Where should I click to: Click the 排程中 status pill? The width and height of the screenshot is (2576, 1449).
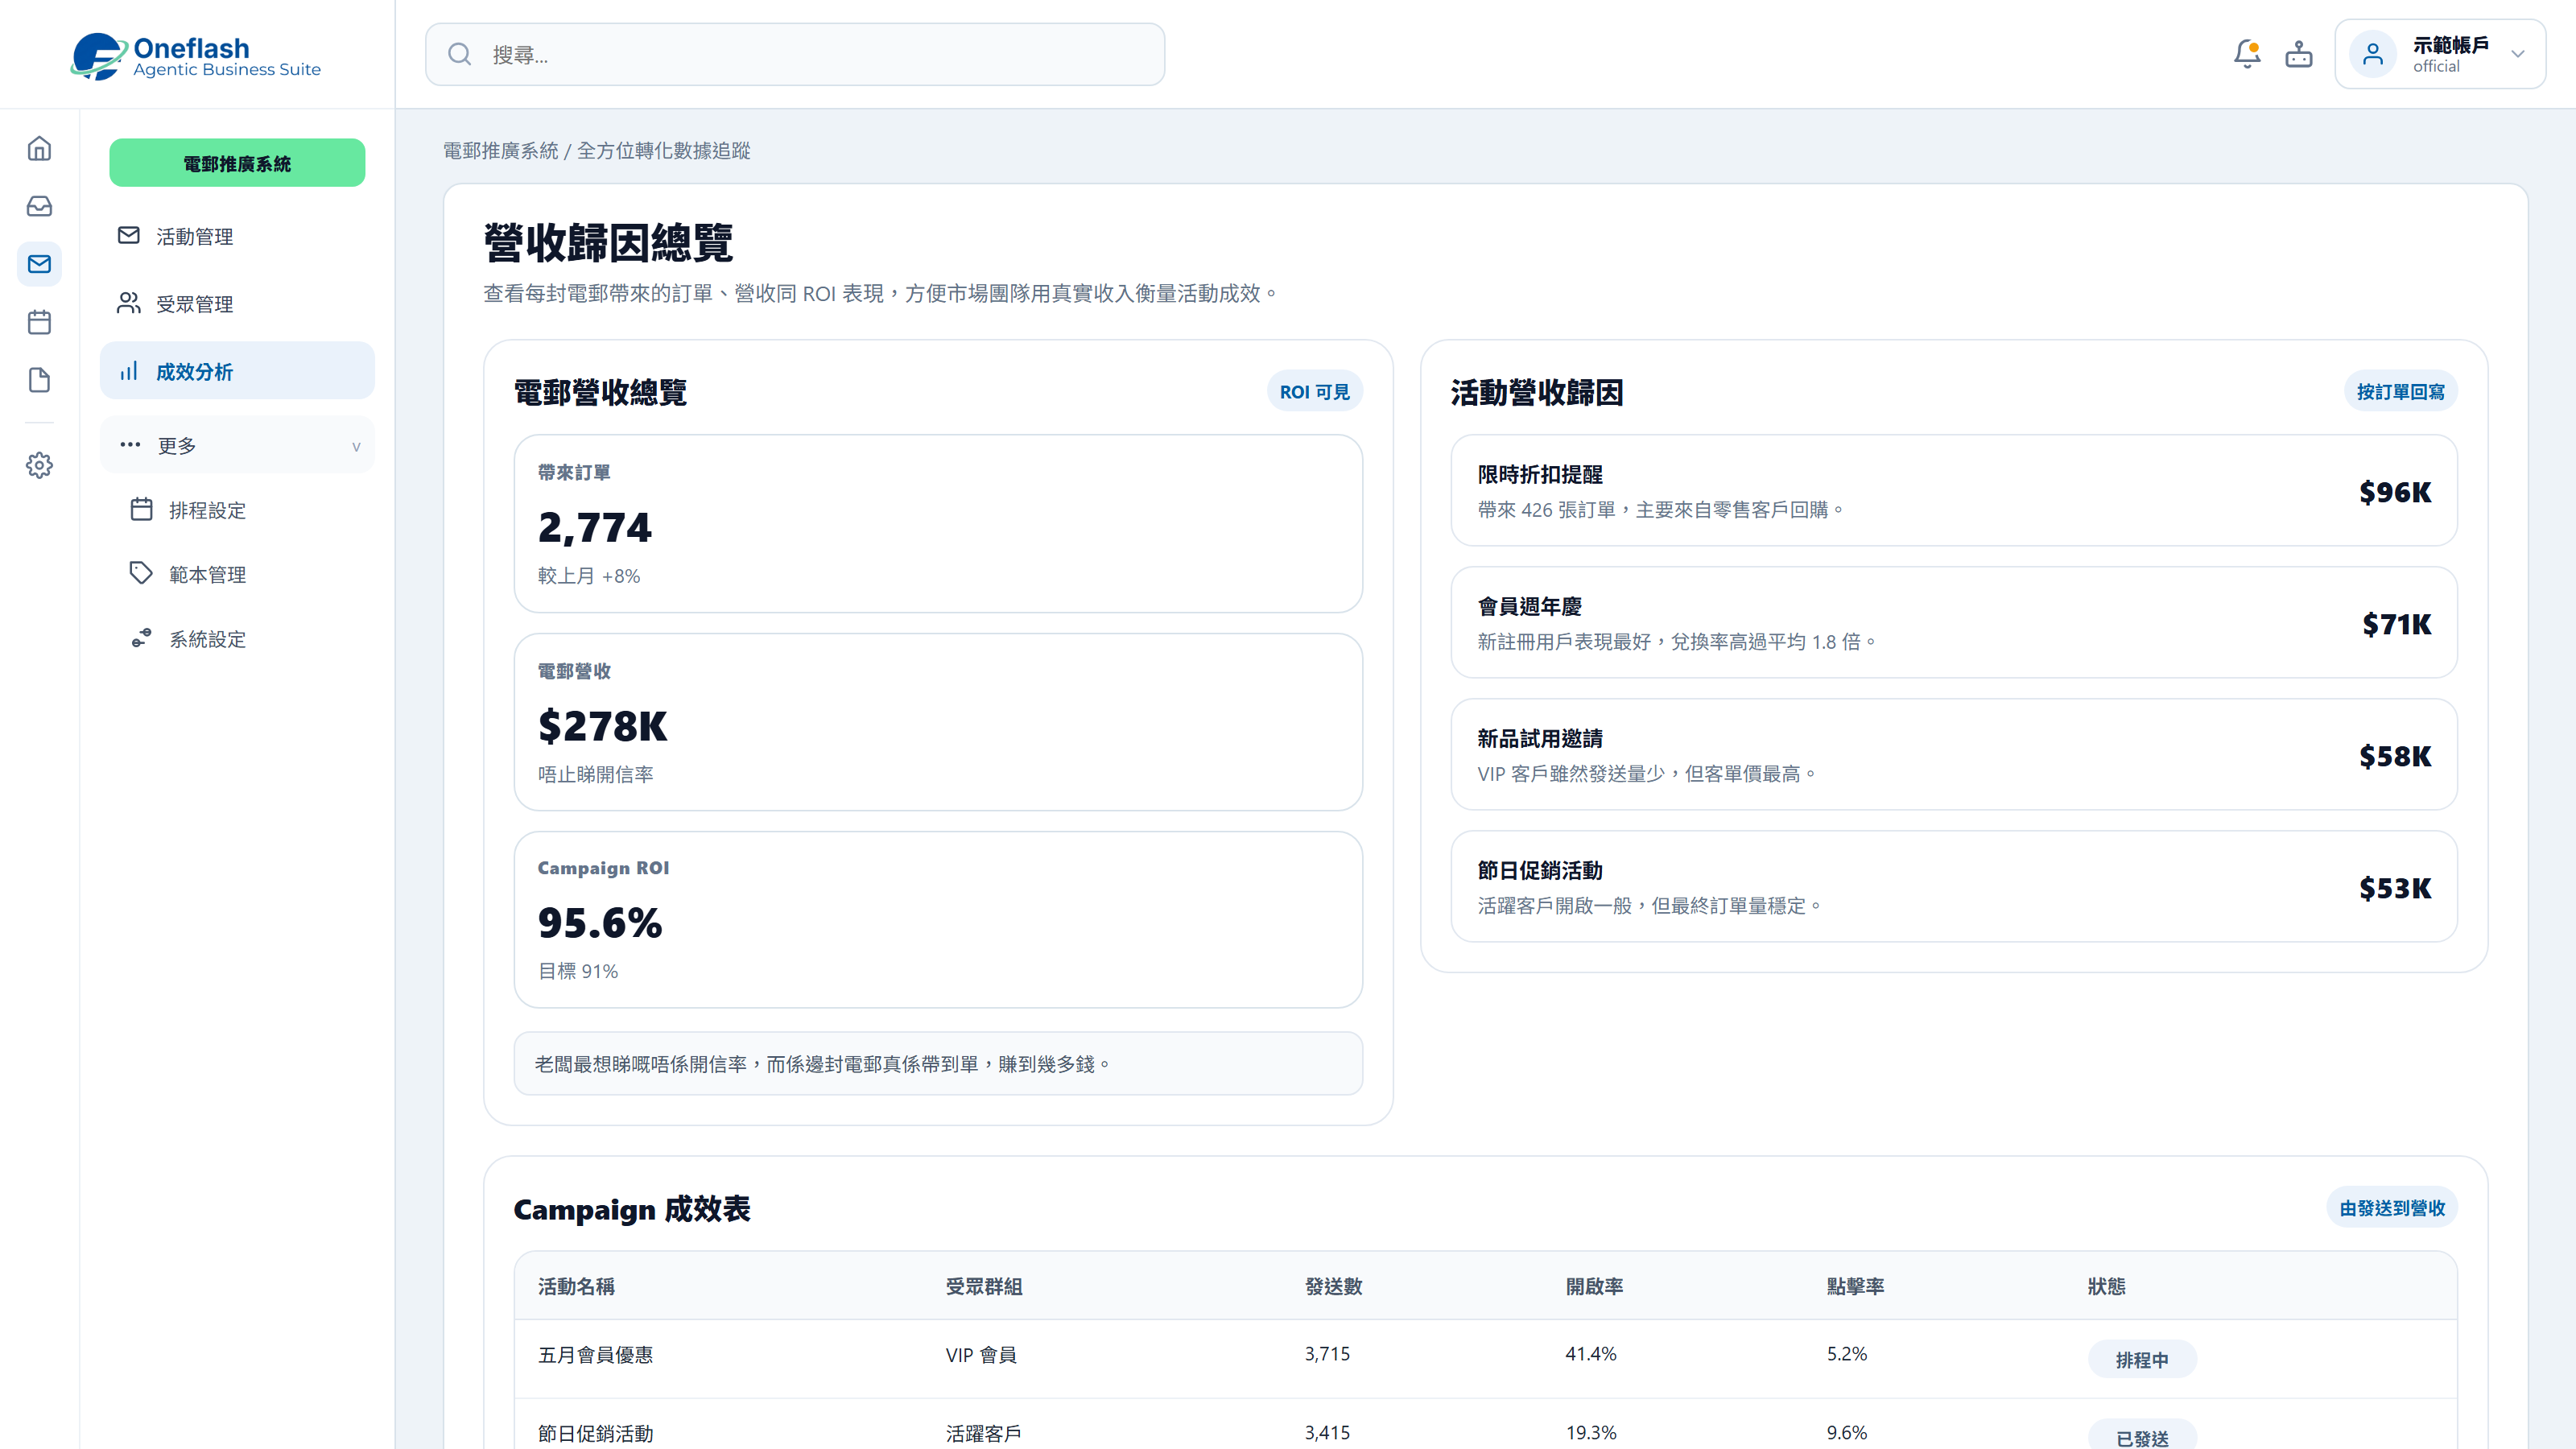(2142, 1359)
